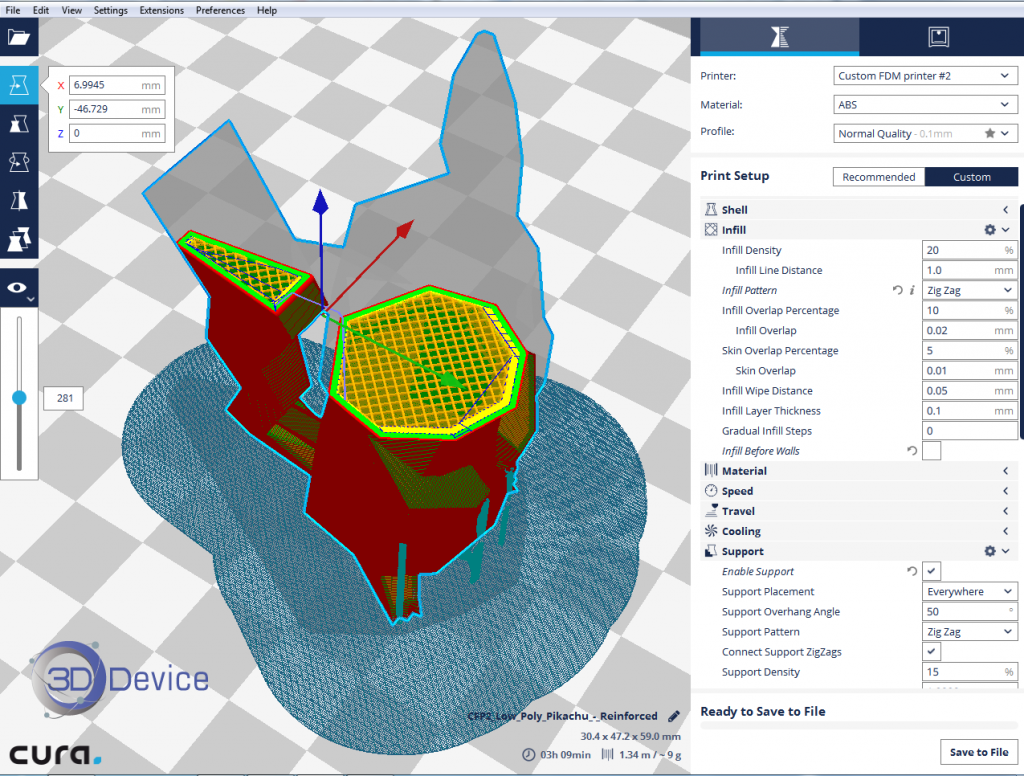Open the Preferences menu
Viewport: 1024px width, 776px height.
tap(220, 10)
